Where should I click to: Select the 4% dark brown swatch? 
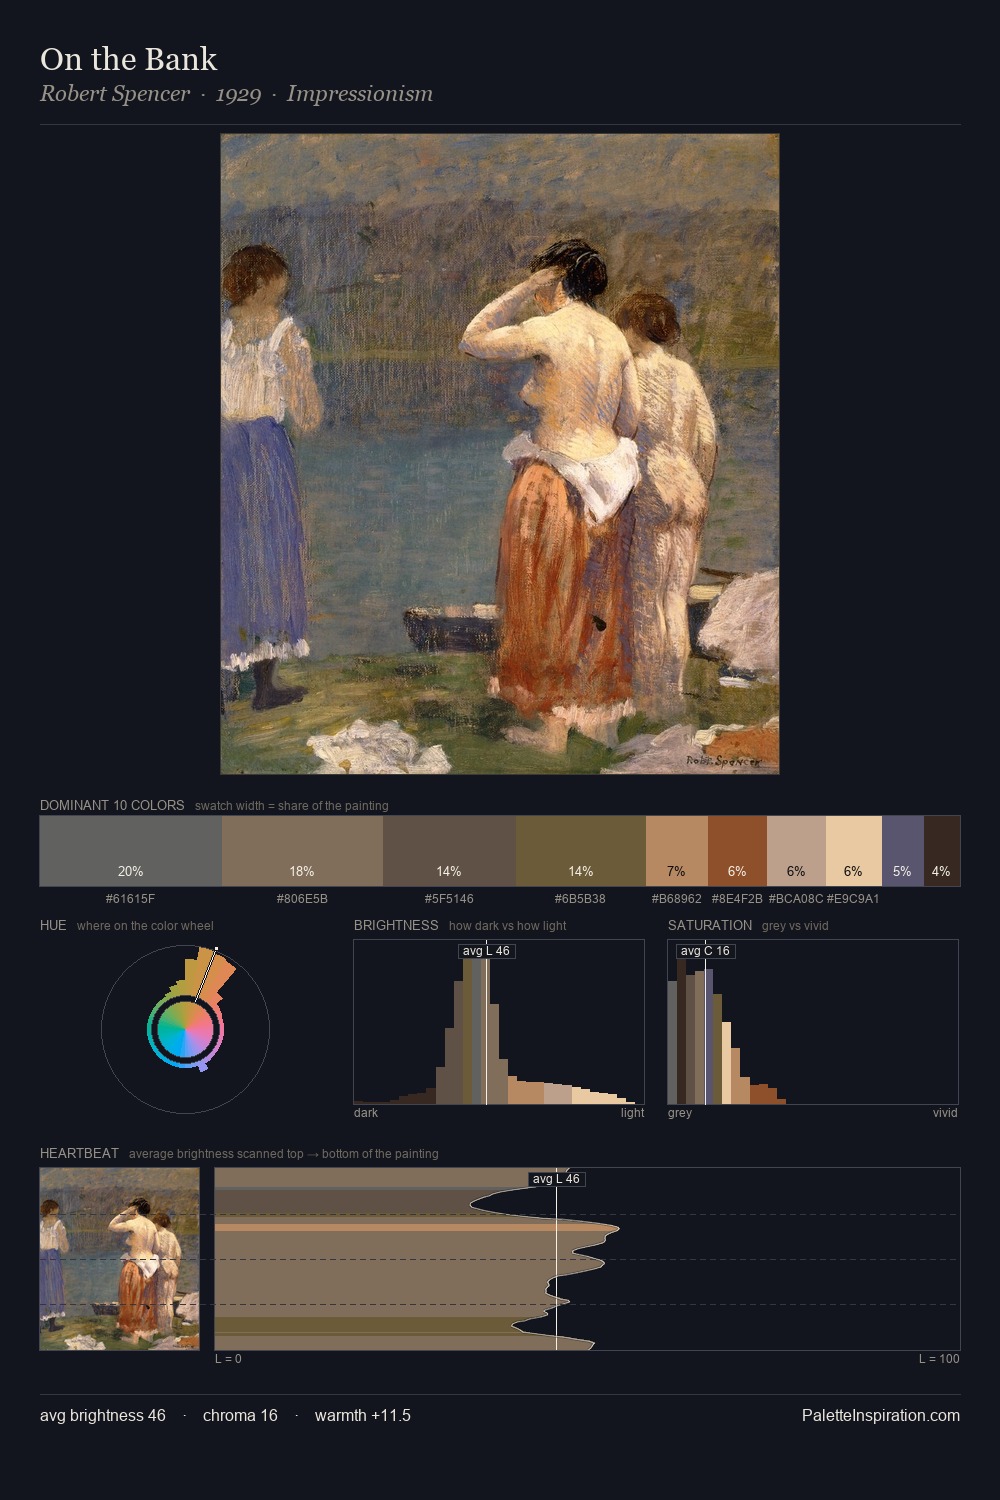coord(942,851)
